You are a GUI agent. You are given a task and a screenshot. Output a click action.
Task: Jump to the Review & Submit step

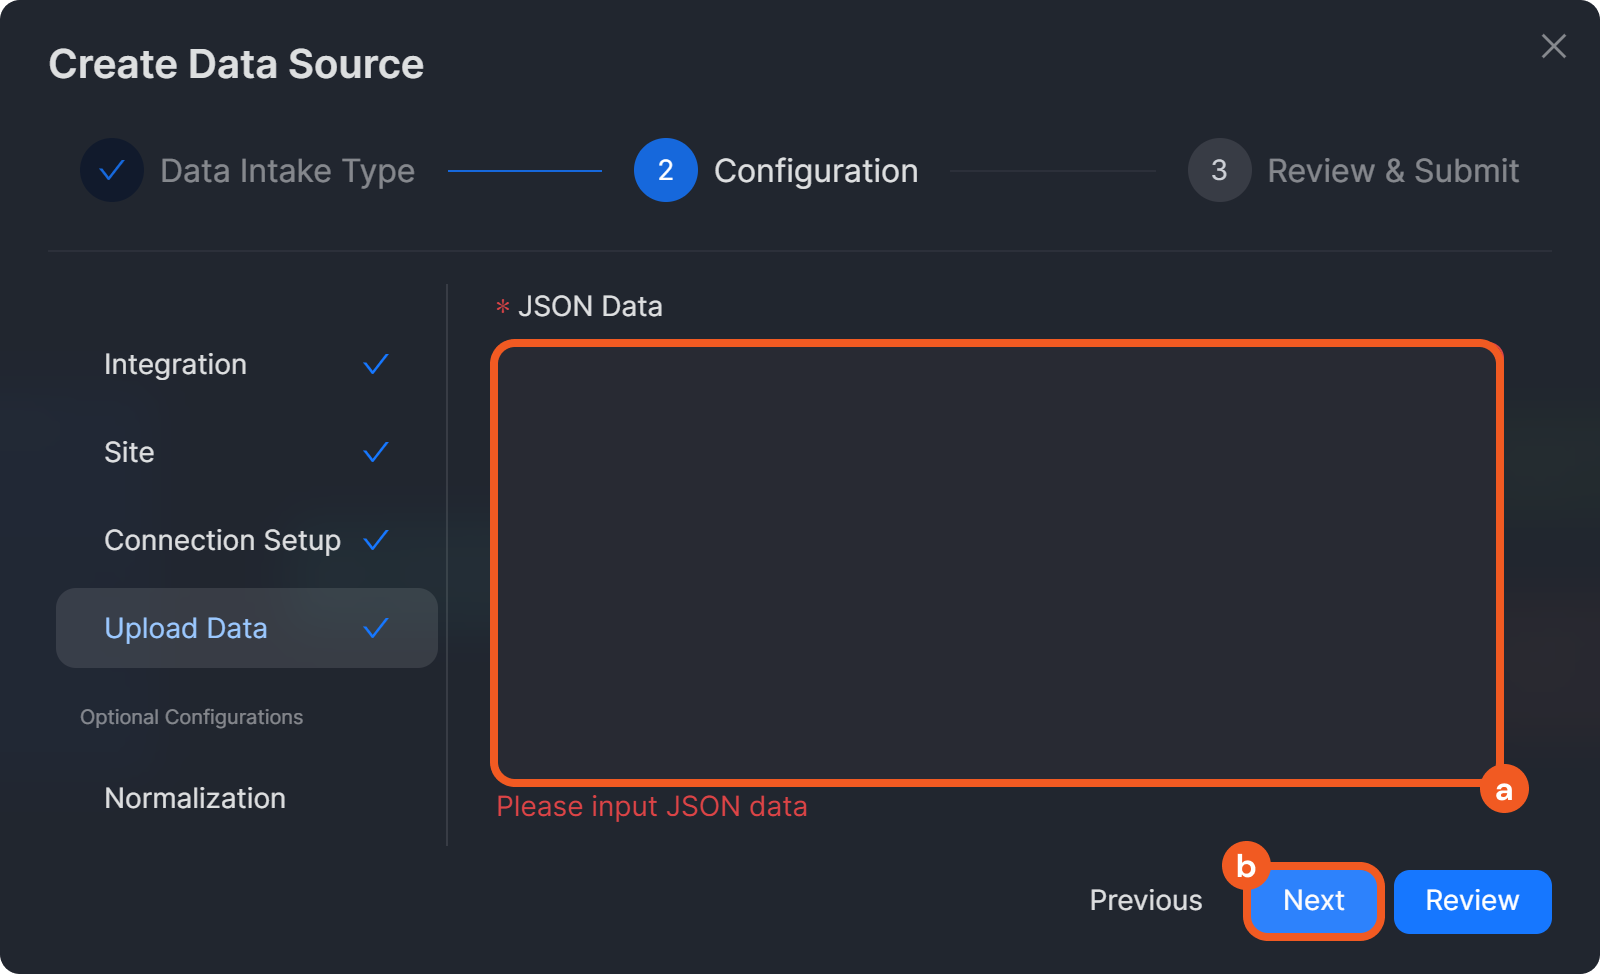1392,171
